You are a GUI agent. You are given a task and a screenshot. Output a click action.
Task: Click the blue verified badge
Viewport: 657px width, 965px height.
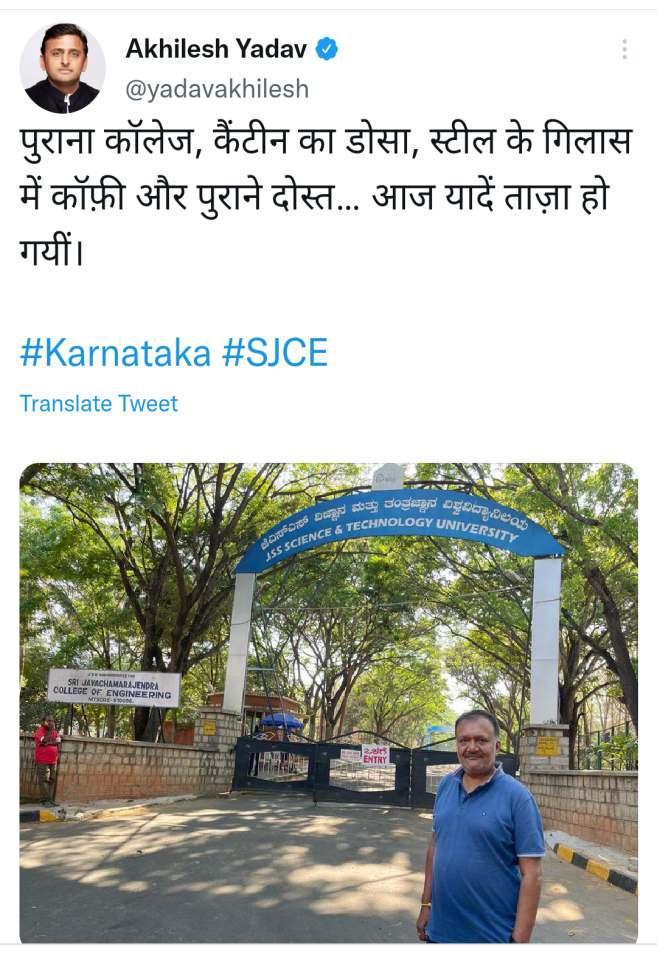(327, 49)
